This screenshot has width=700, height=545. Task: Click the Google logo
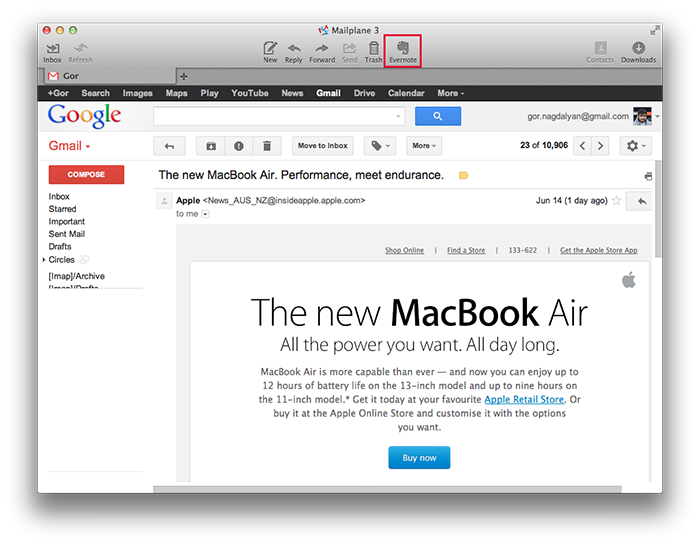click(x=84, y=116)
